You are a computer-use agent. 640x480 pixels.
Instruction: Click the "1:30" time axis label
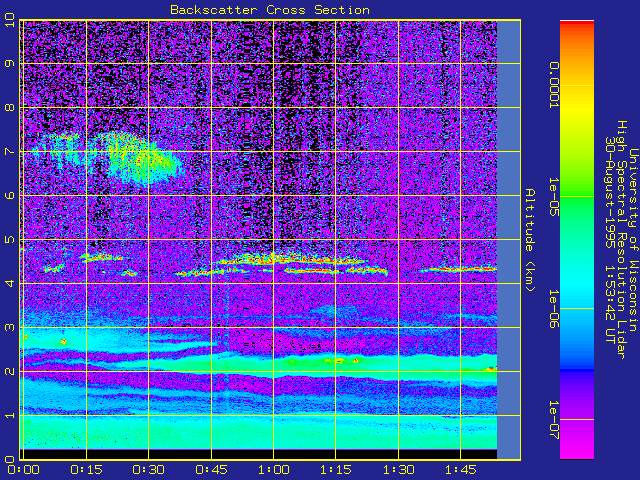tap(398, 470)
